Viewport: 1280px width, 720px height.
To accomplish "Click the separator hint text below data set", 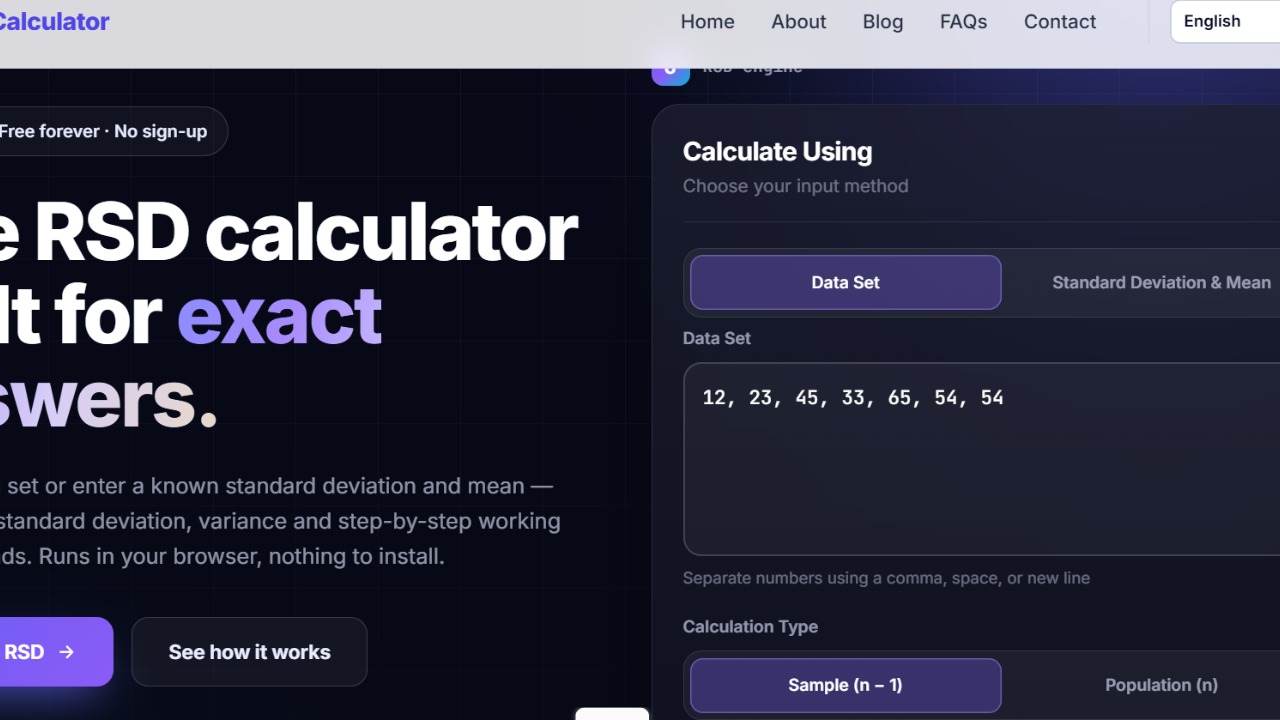I will coord(886,578).
